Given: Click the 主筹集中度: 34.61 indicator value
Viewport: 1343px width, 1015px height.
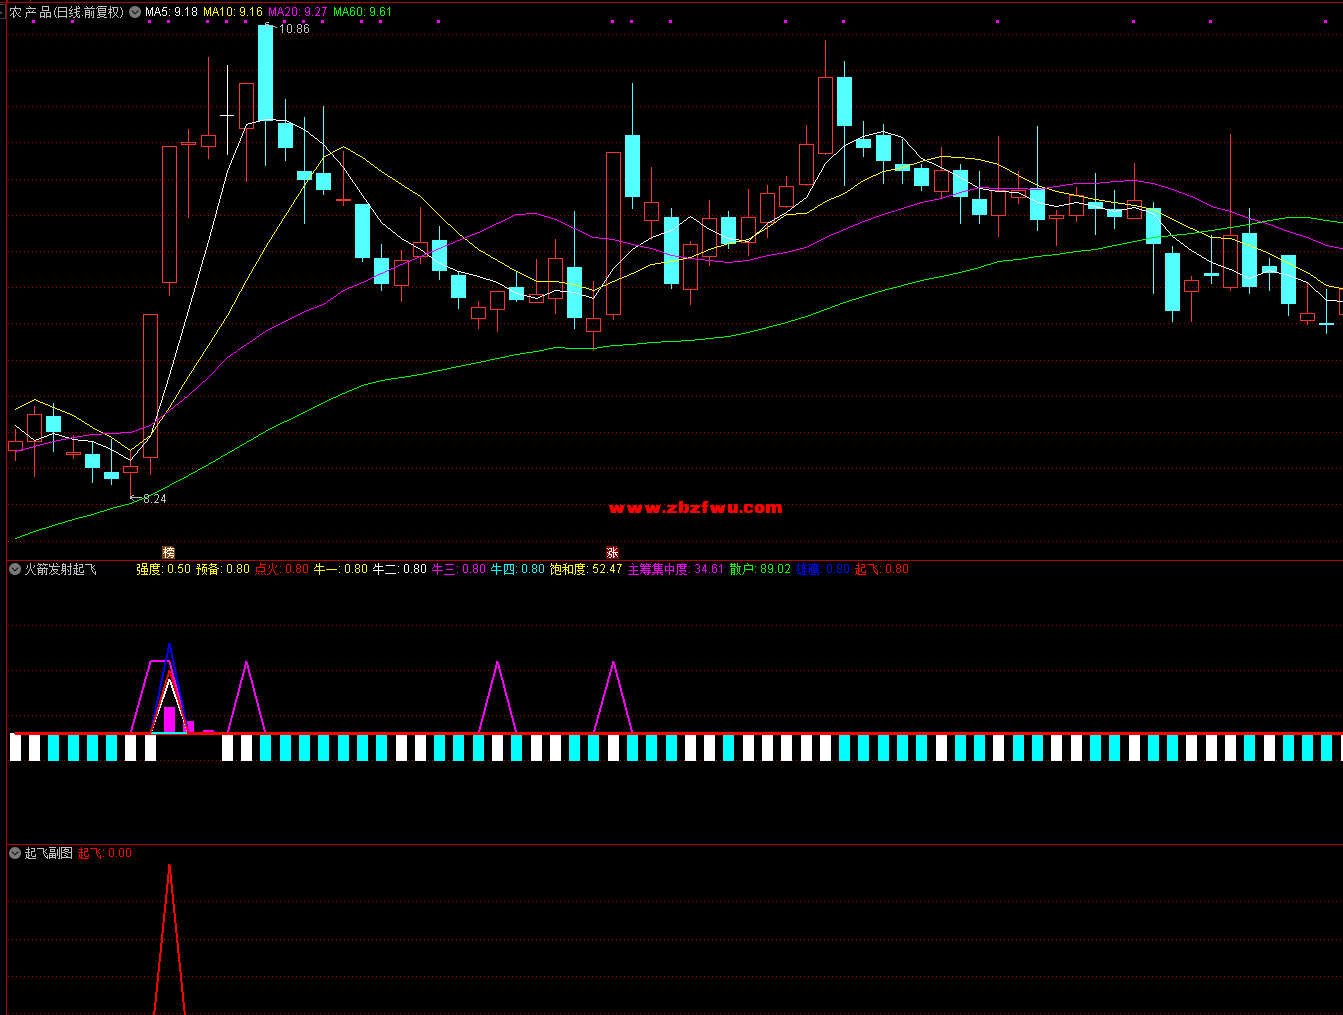Looking at the screenshot, I should pyautogui.click(x=675, y=569).
